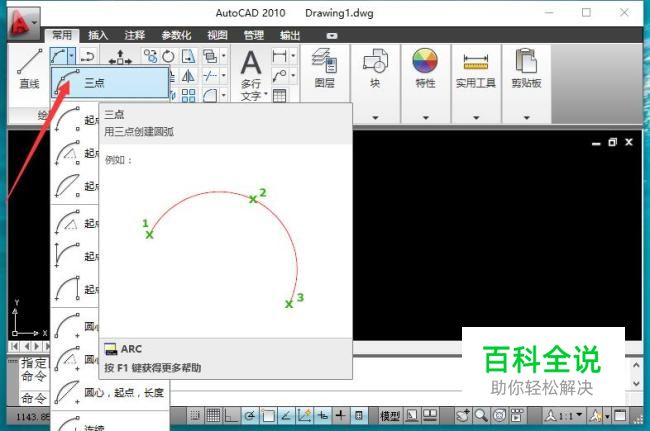Open the Arc tool dropdown arrow
This screenshot has width=650, height=431.
[72, 56]
